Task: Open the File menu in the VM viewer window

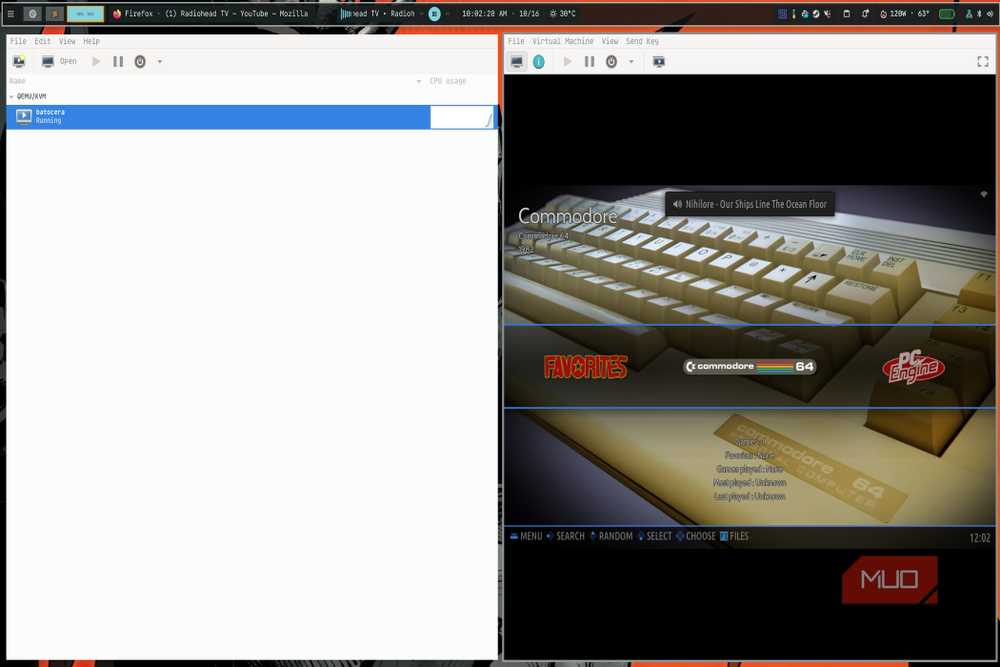Action: [x=516, y=41]
